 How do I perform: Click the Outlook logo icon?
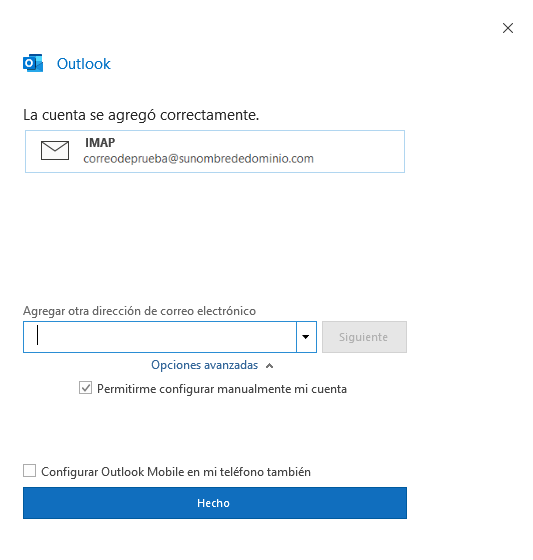click(x=33, y=64)
